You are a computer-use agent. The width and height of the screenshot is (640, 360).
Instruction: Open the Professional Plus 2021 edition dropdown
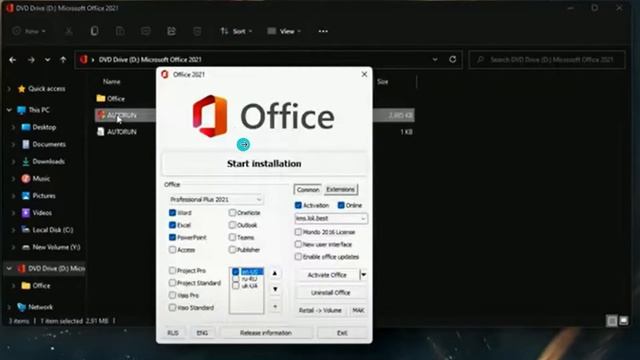[216, 200]
